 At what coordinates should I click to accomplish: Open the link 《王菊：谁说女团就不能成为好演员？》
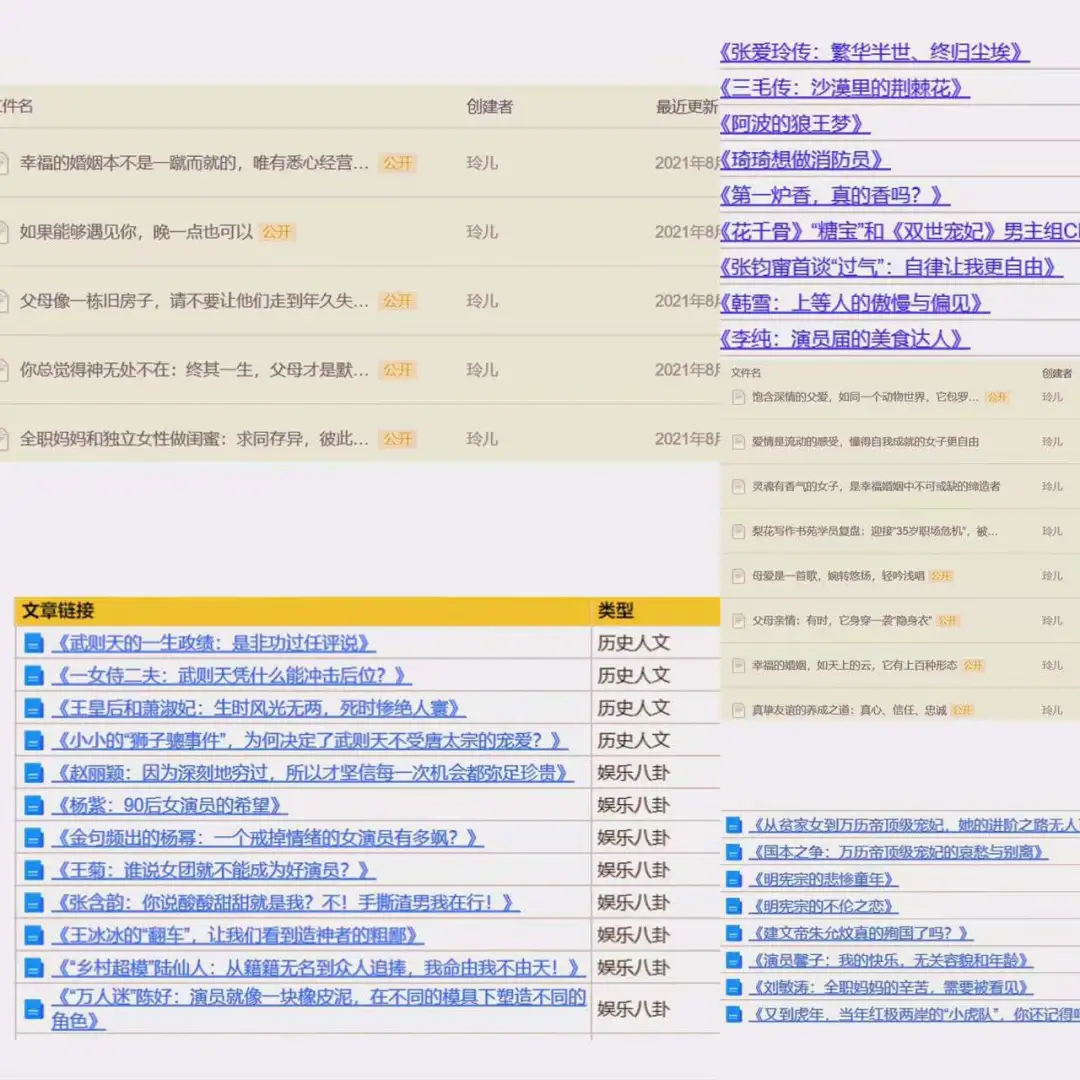214,871
